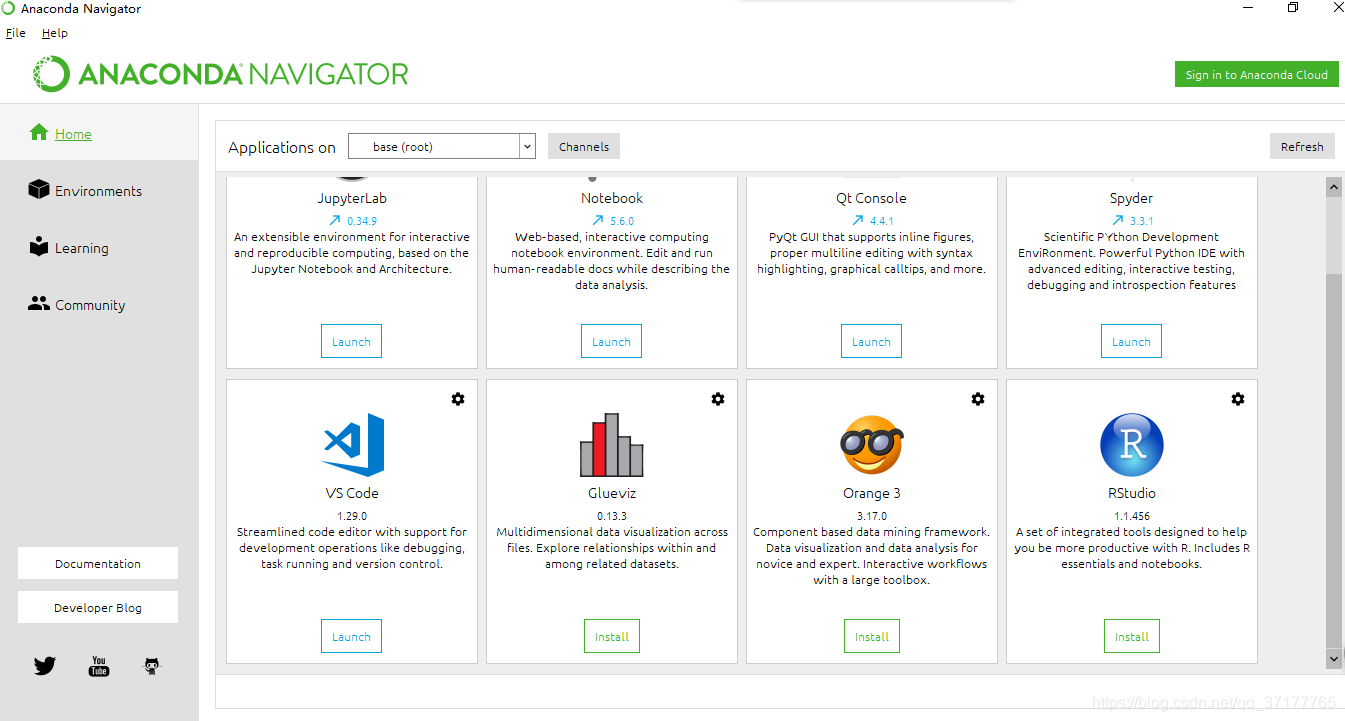1345x721 pixels.
Task: Click RStudio version 1.1.456
Action: (x=1132, y=516)
